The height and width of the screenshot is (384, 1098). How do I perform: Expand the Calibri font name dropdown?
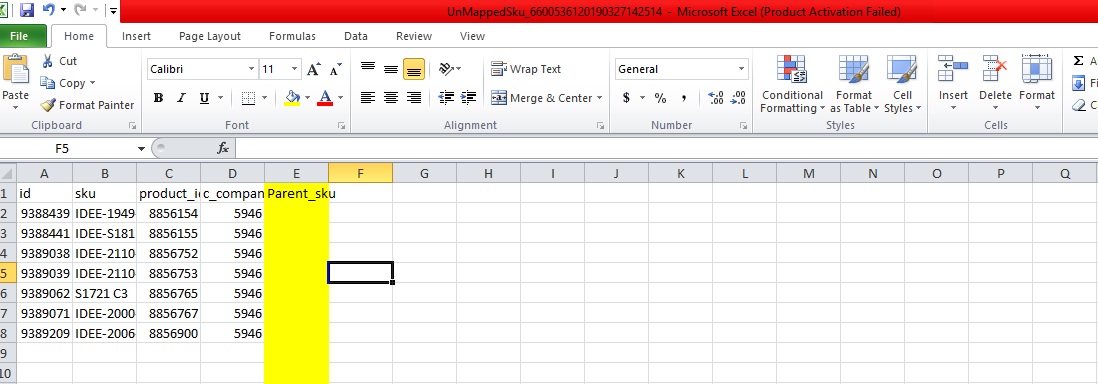(251, 69)
